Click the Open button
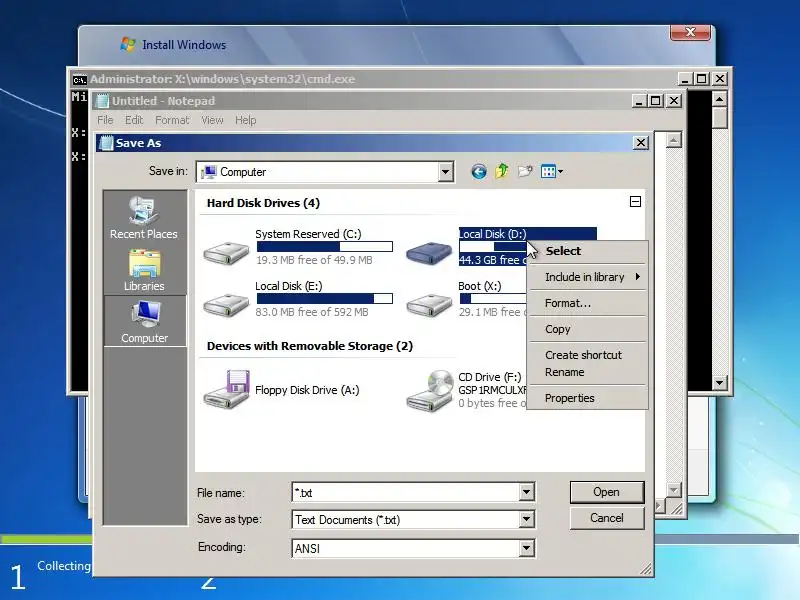 [607, 492]
